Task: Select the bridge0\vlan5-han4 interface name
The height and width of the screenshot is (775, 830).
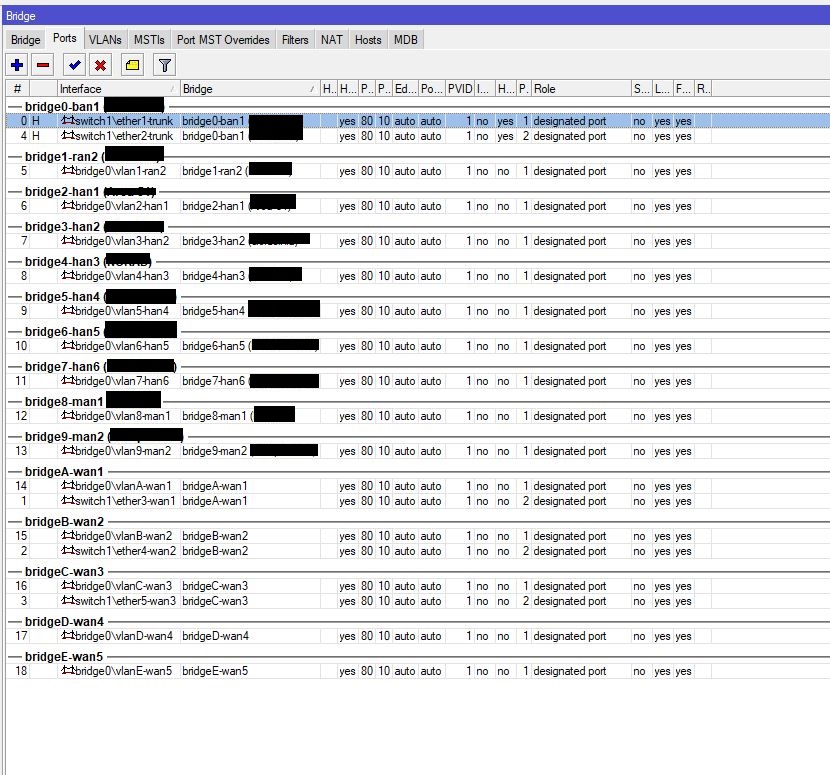Action: [x=122, y=311]
